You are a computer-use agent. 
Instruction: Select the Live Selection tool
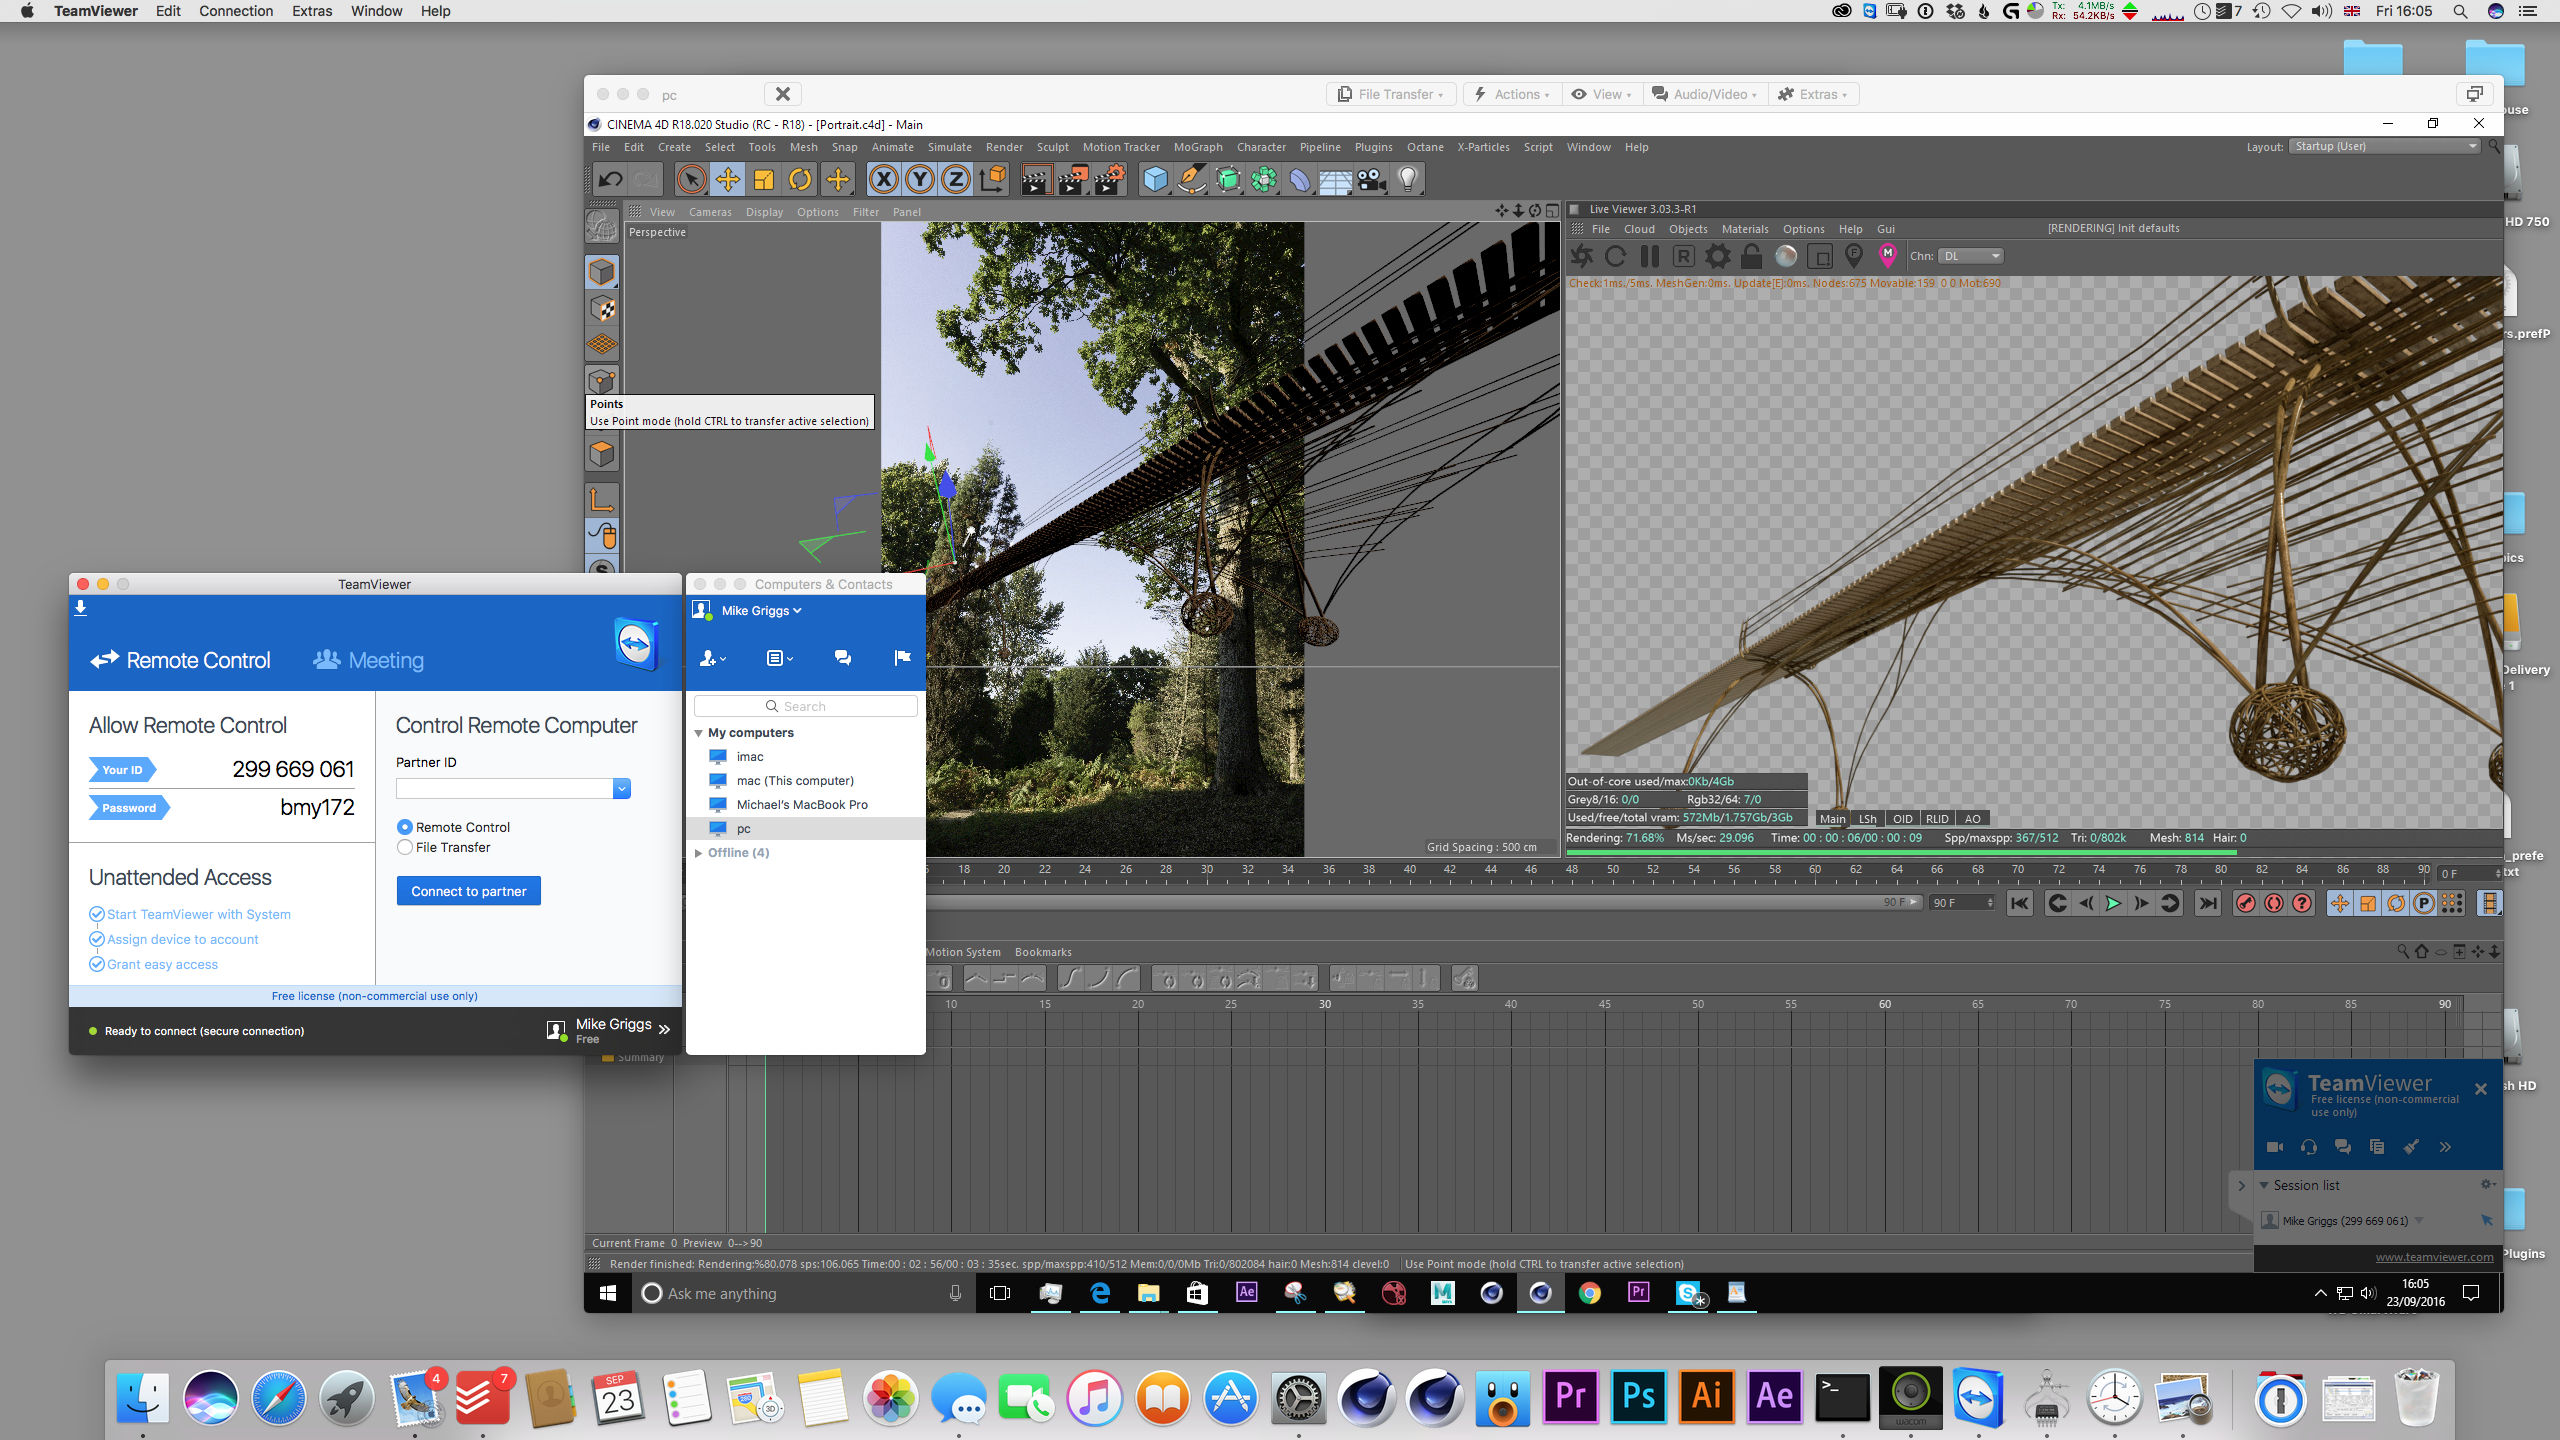coord(691,180)
